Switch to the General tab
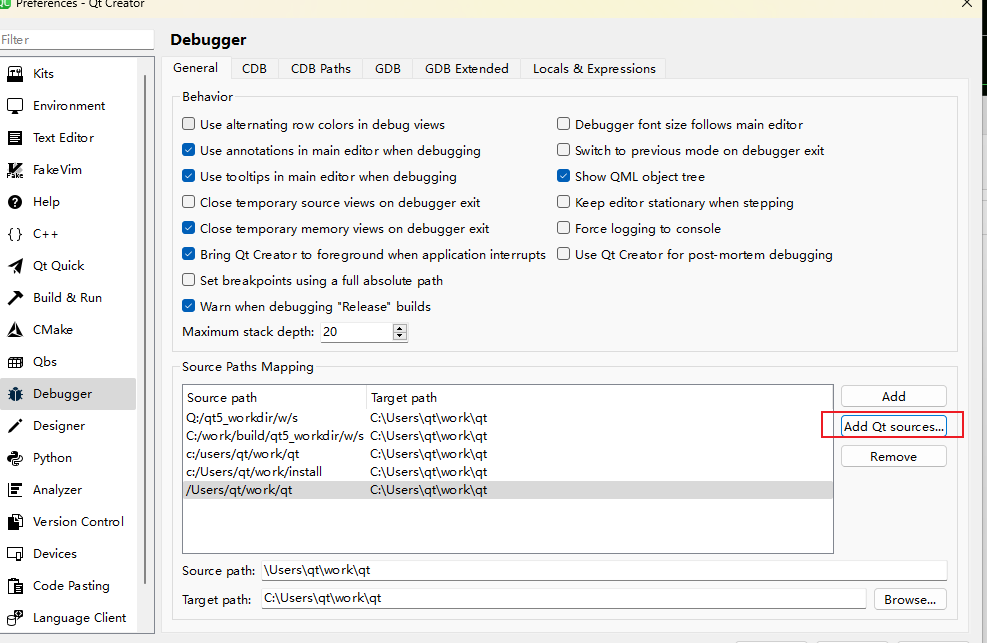The width and height of the screenshot is (987, 643). [196, 68]
